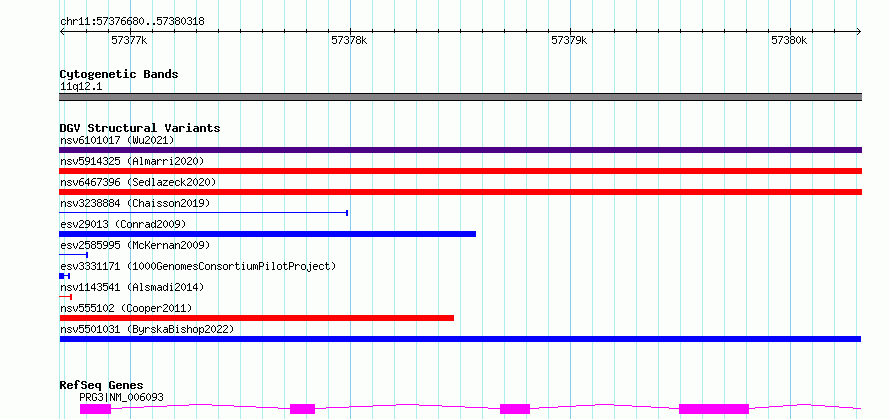
Task: Select the nsv1143541 (Alsmadi2014) small red glyph
Action: [x=66, y=297]
